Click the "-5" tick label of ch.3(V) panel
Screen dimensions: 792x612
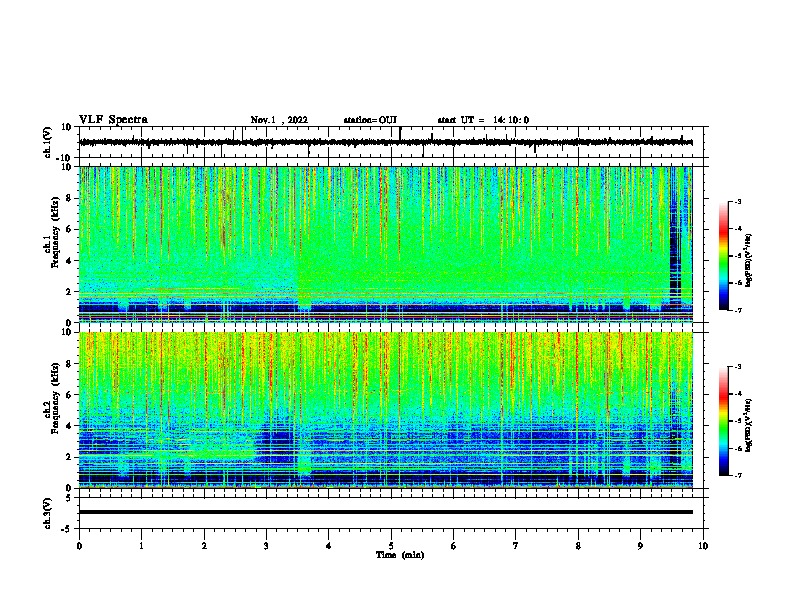point(67,529)
